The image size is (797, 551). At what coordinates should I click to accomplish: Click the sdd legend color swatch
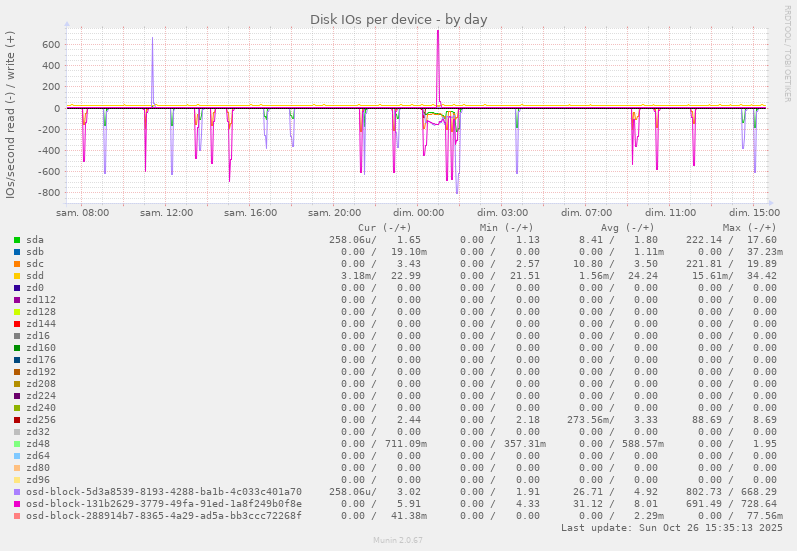tap(17, 276)
